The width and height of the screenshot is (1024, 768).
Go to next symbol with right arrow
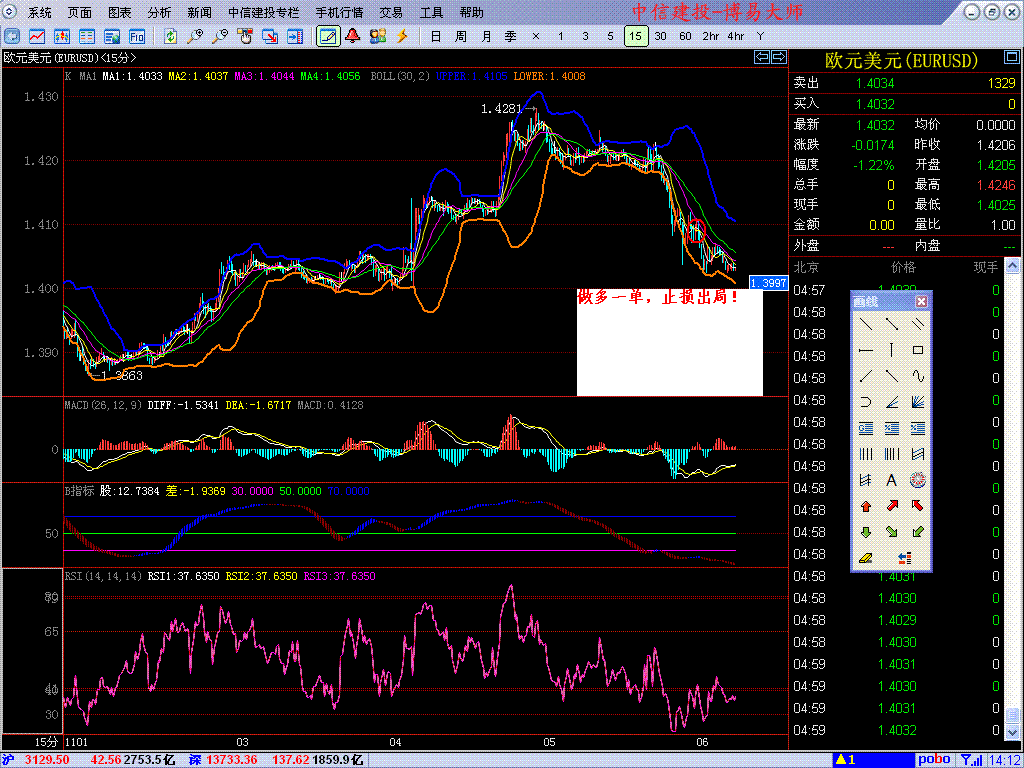click(778, 57)
